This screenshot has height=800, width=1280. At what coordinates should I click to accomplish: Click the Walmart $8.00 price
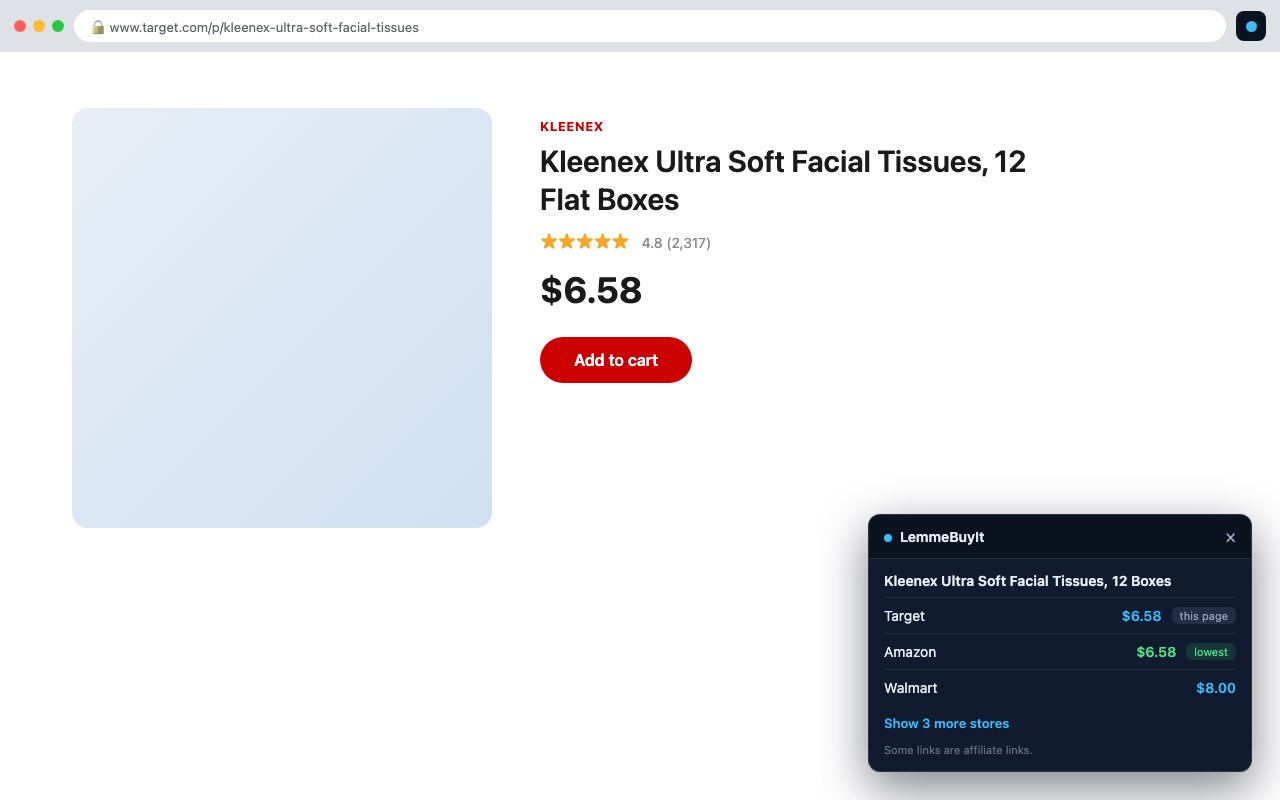point(1216,688)
